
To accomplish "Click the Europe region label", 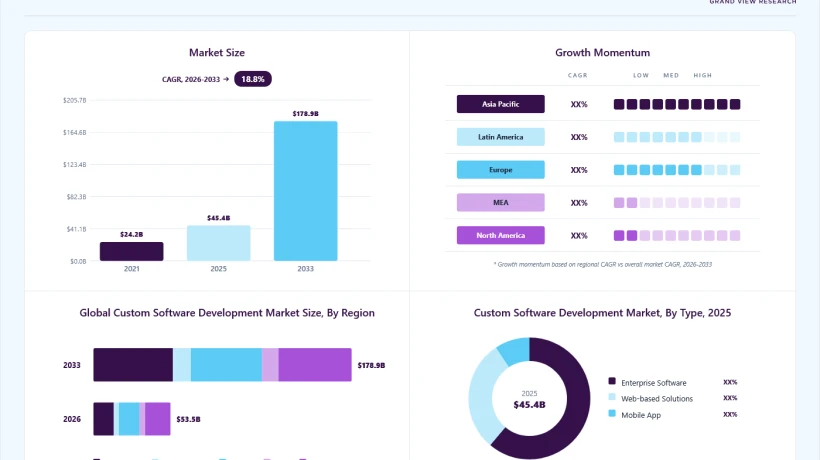I will [500, 170].
